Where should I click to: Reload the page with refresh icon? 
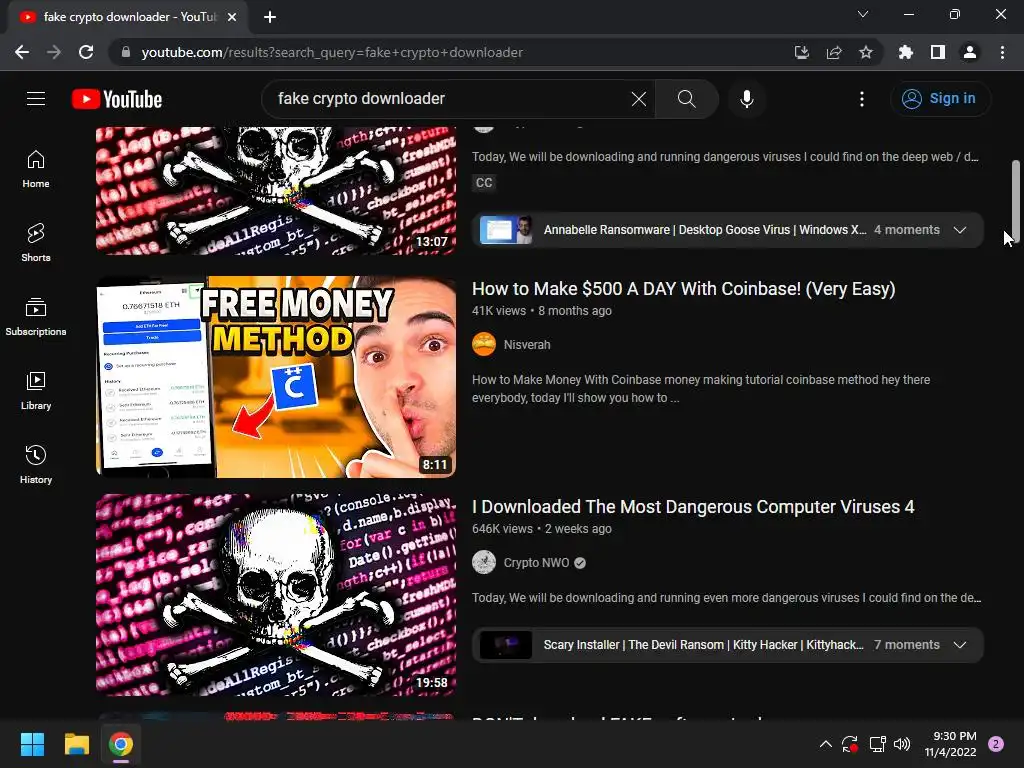[86, 52]
